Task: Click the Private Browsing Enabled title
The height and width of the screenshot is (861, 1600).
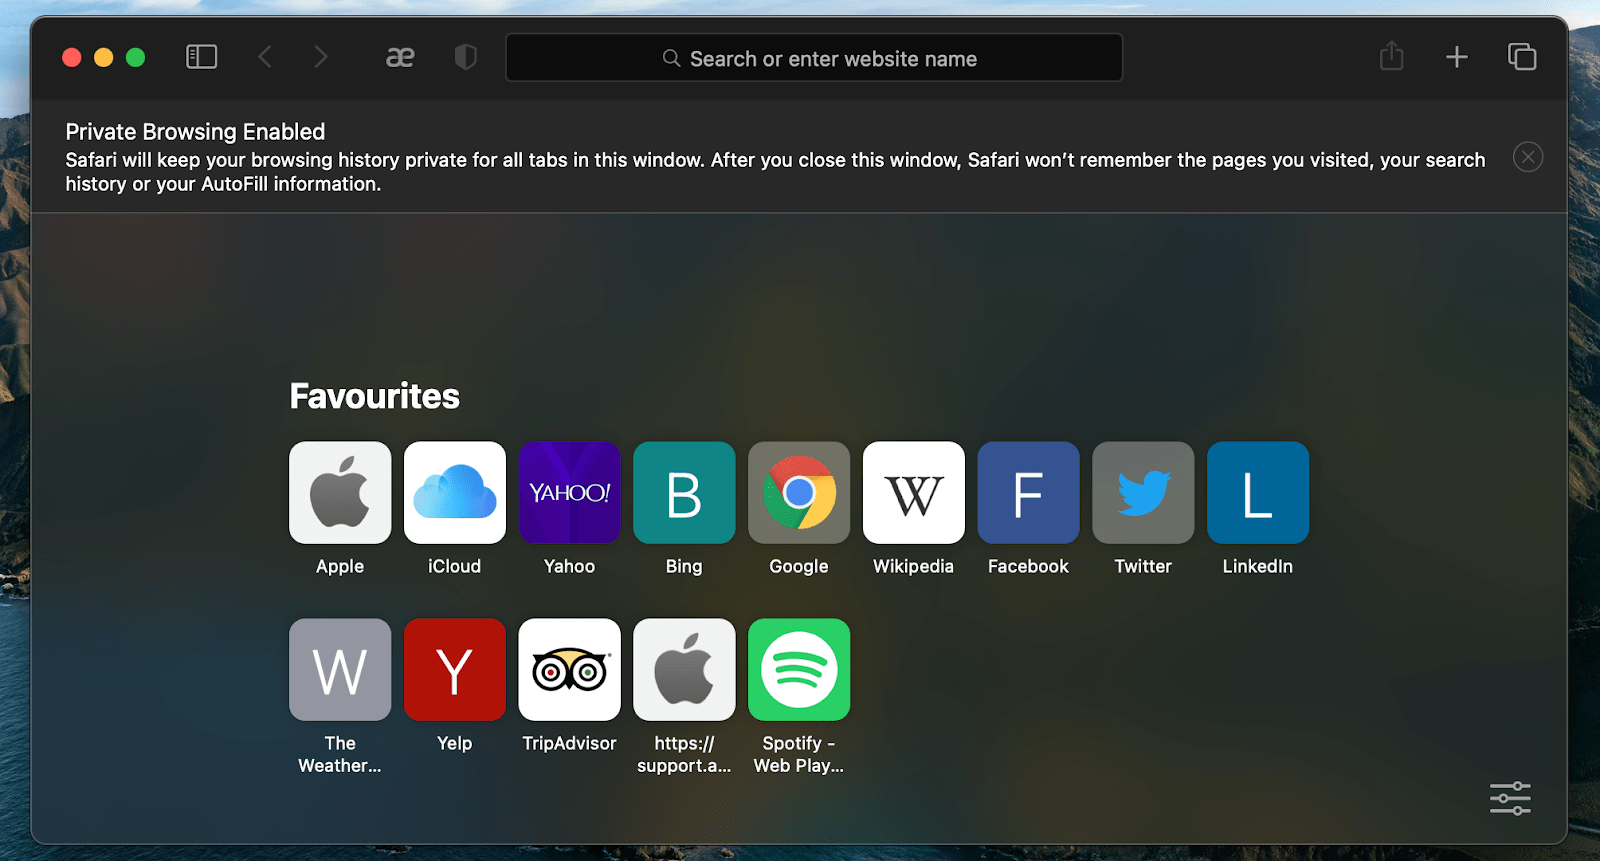Action: point(195,131)
